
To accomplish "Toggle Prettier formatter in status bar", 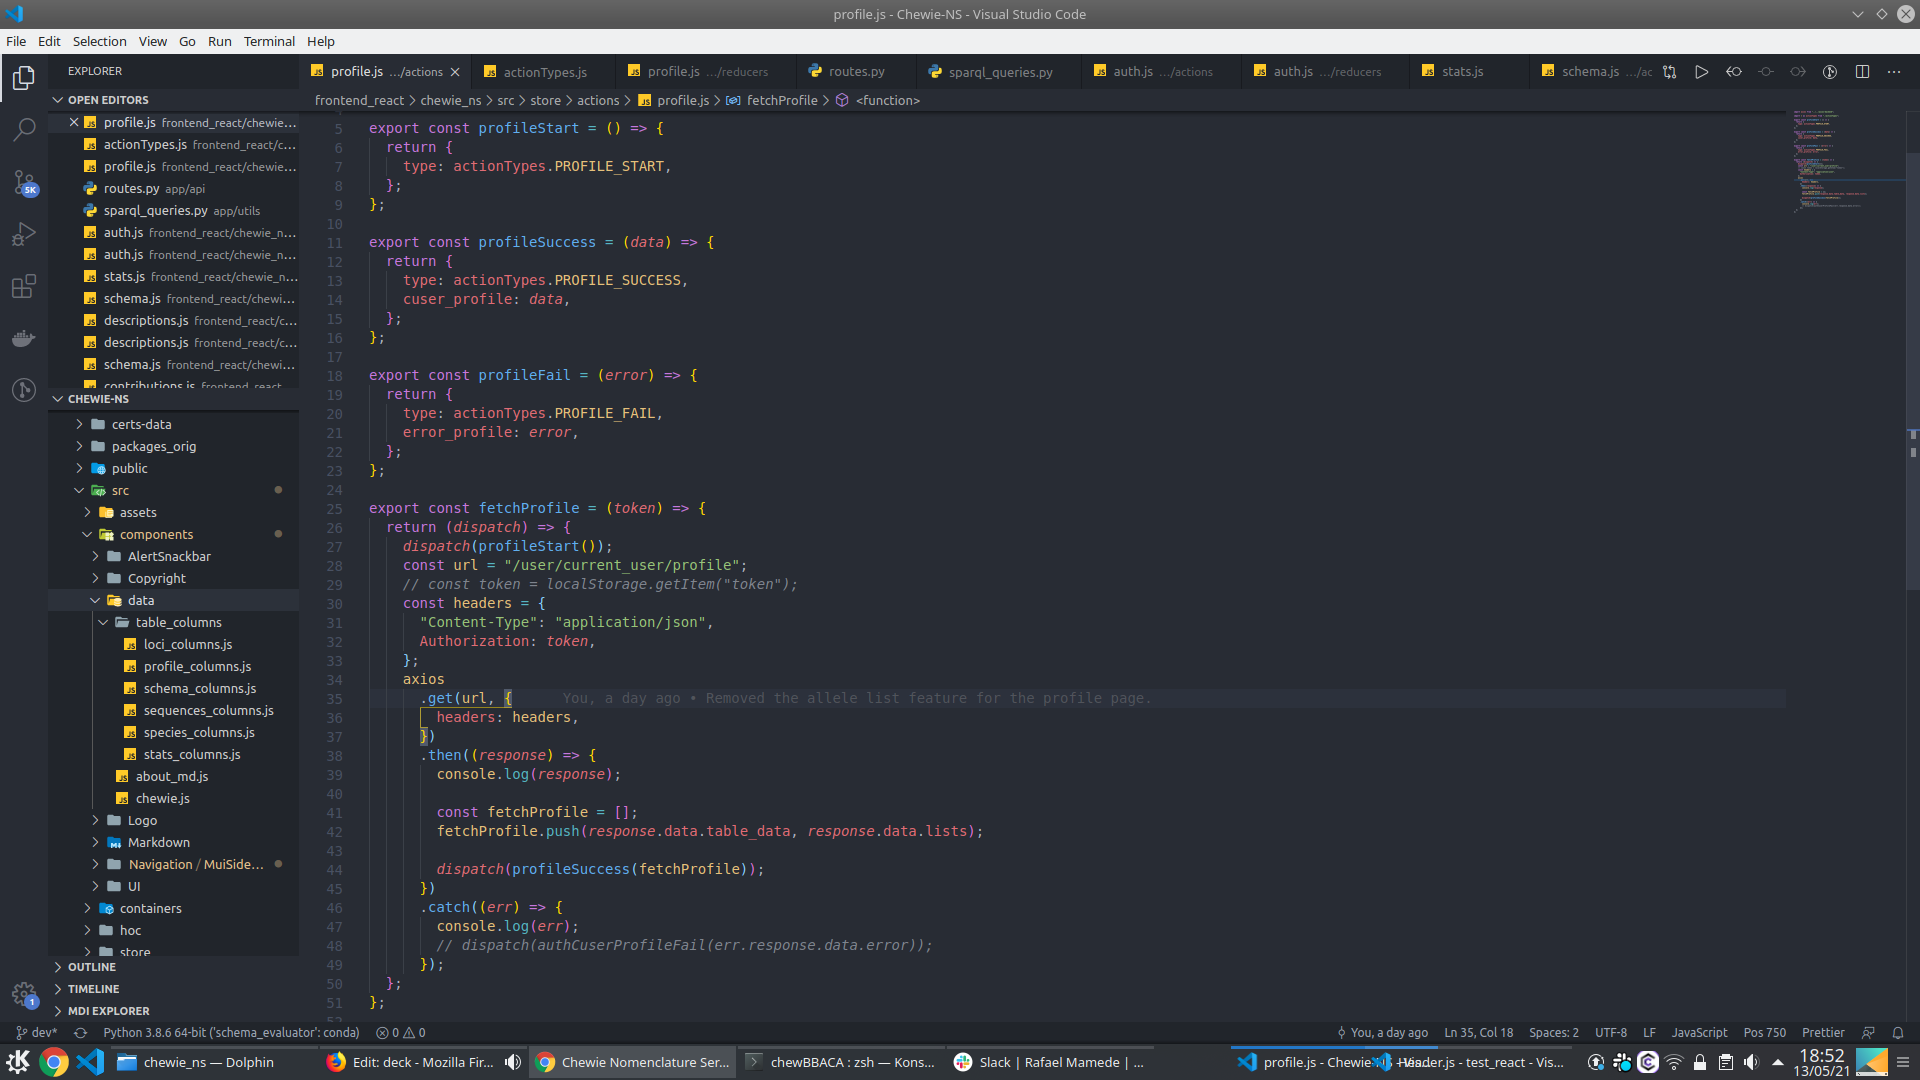I will pyautogui.click(x=1823, y=1033).
